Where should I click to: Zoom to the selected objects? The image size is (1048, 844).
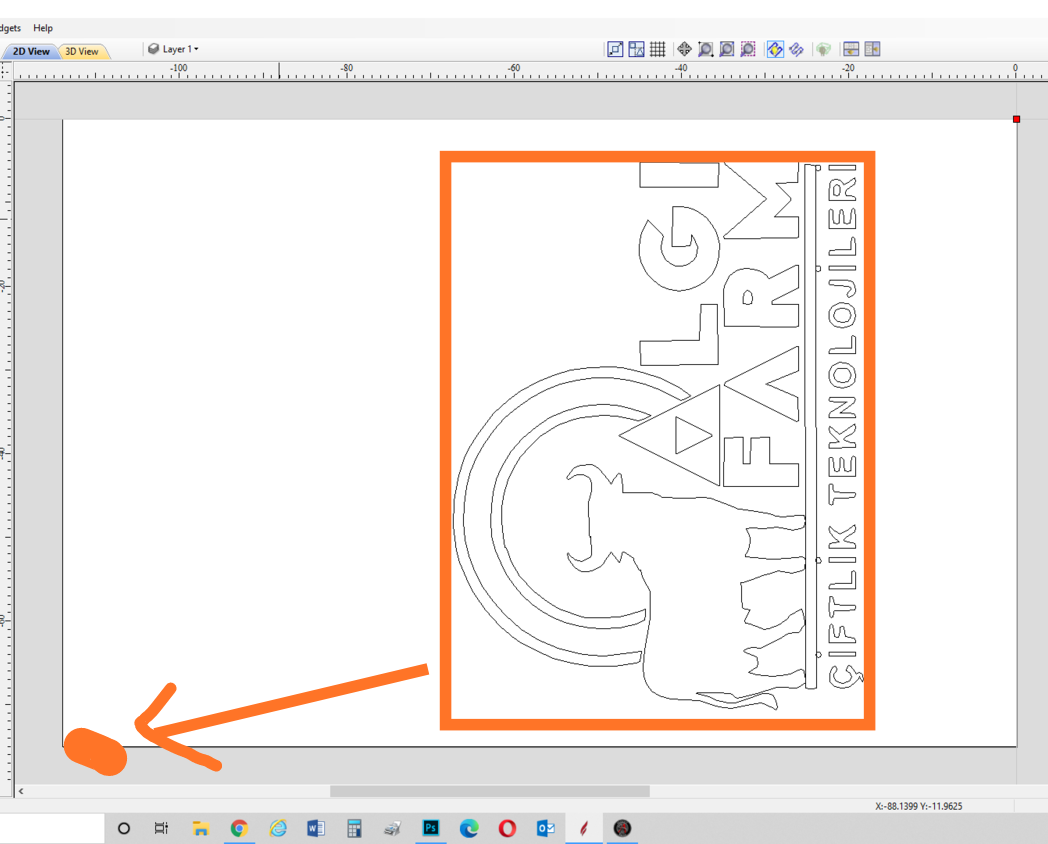click(748, 49)
